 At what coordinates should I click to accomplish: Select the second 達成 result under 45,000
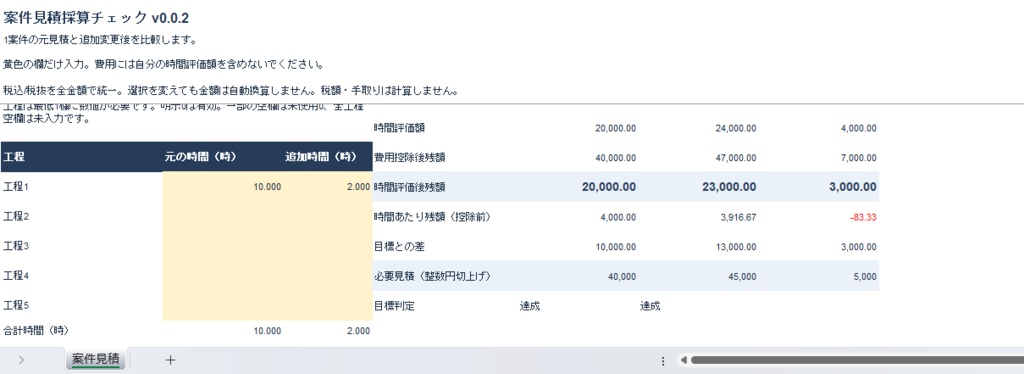(650, 305)
